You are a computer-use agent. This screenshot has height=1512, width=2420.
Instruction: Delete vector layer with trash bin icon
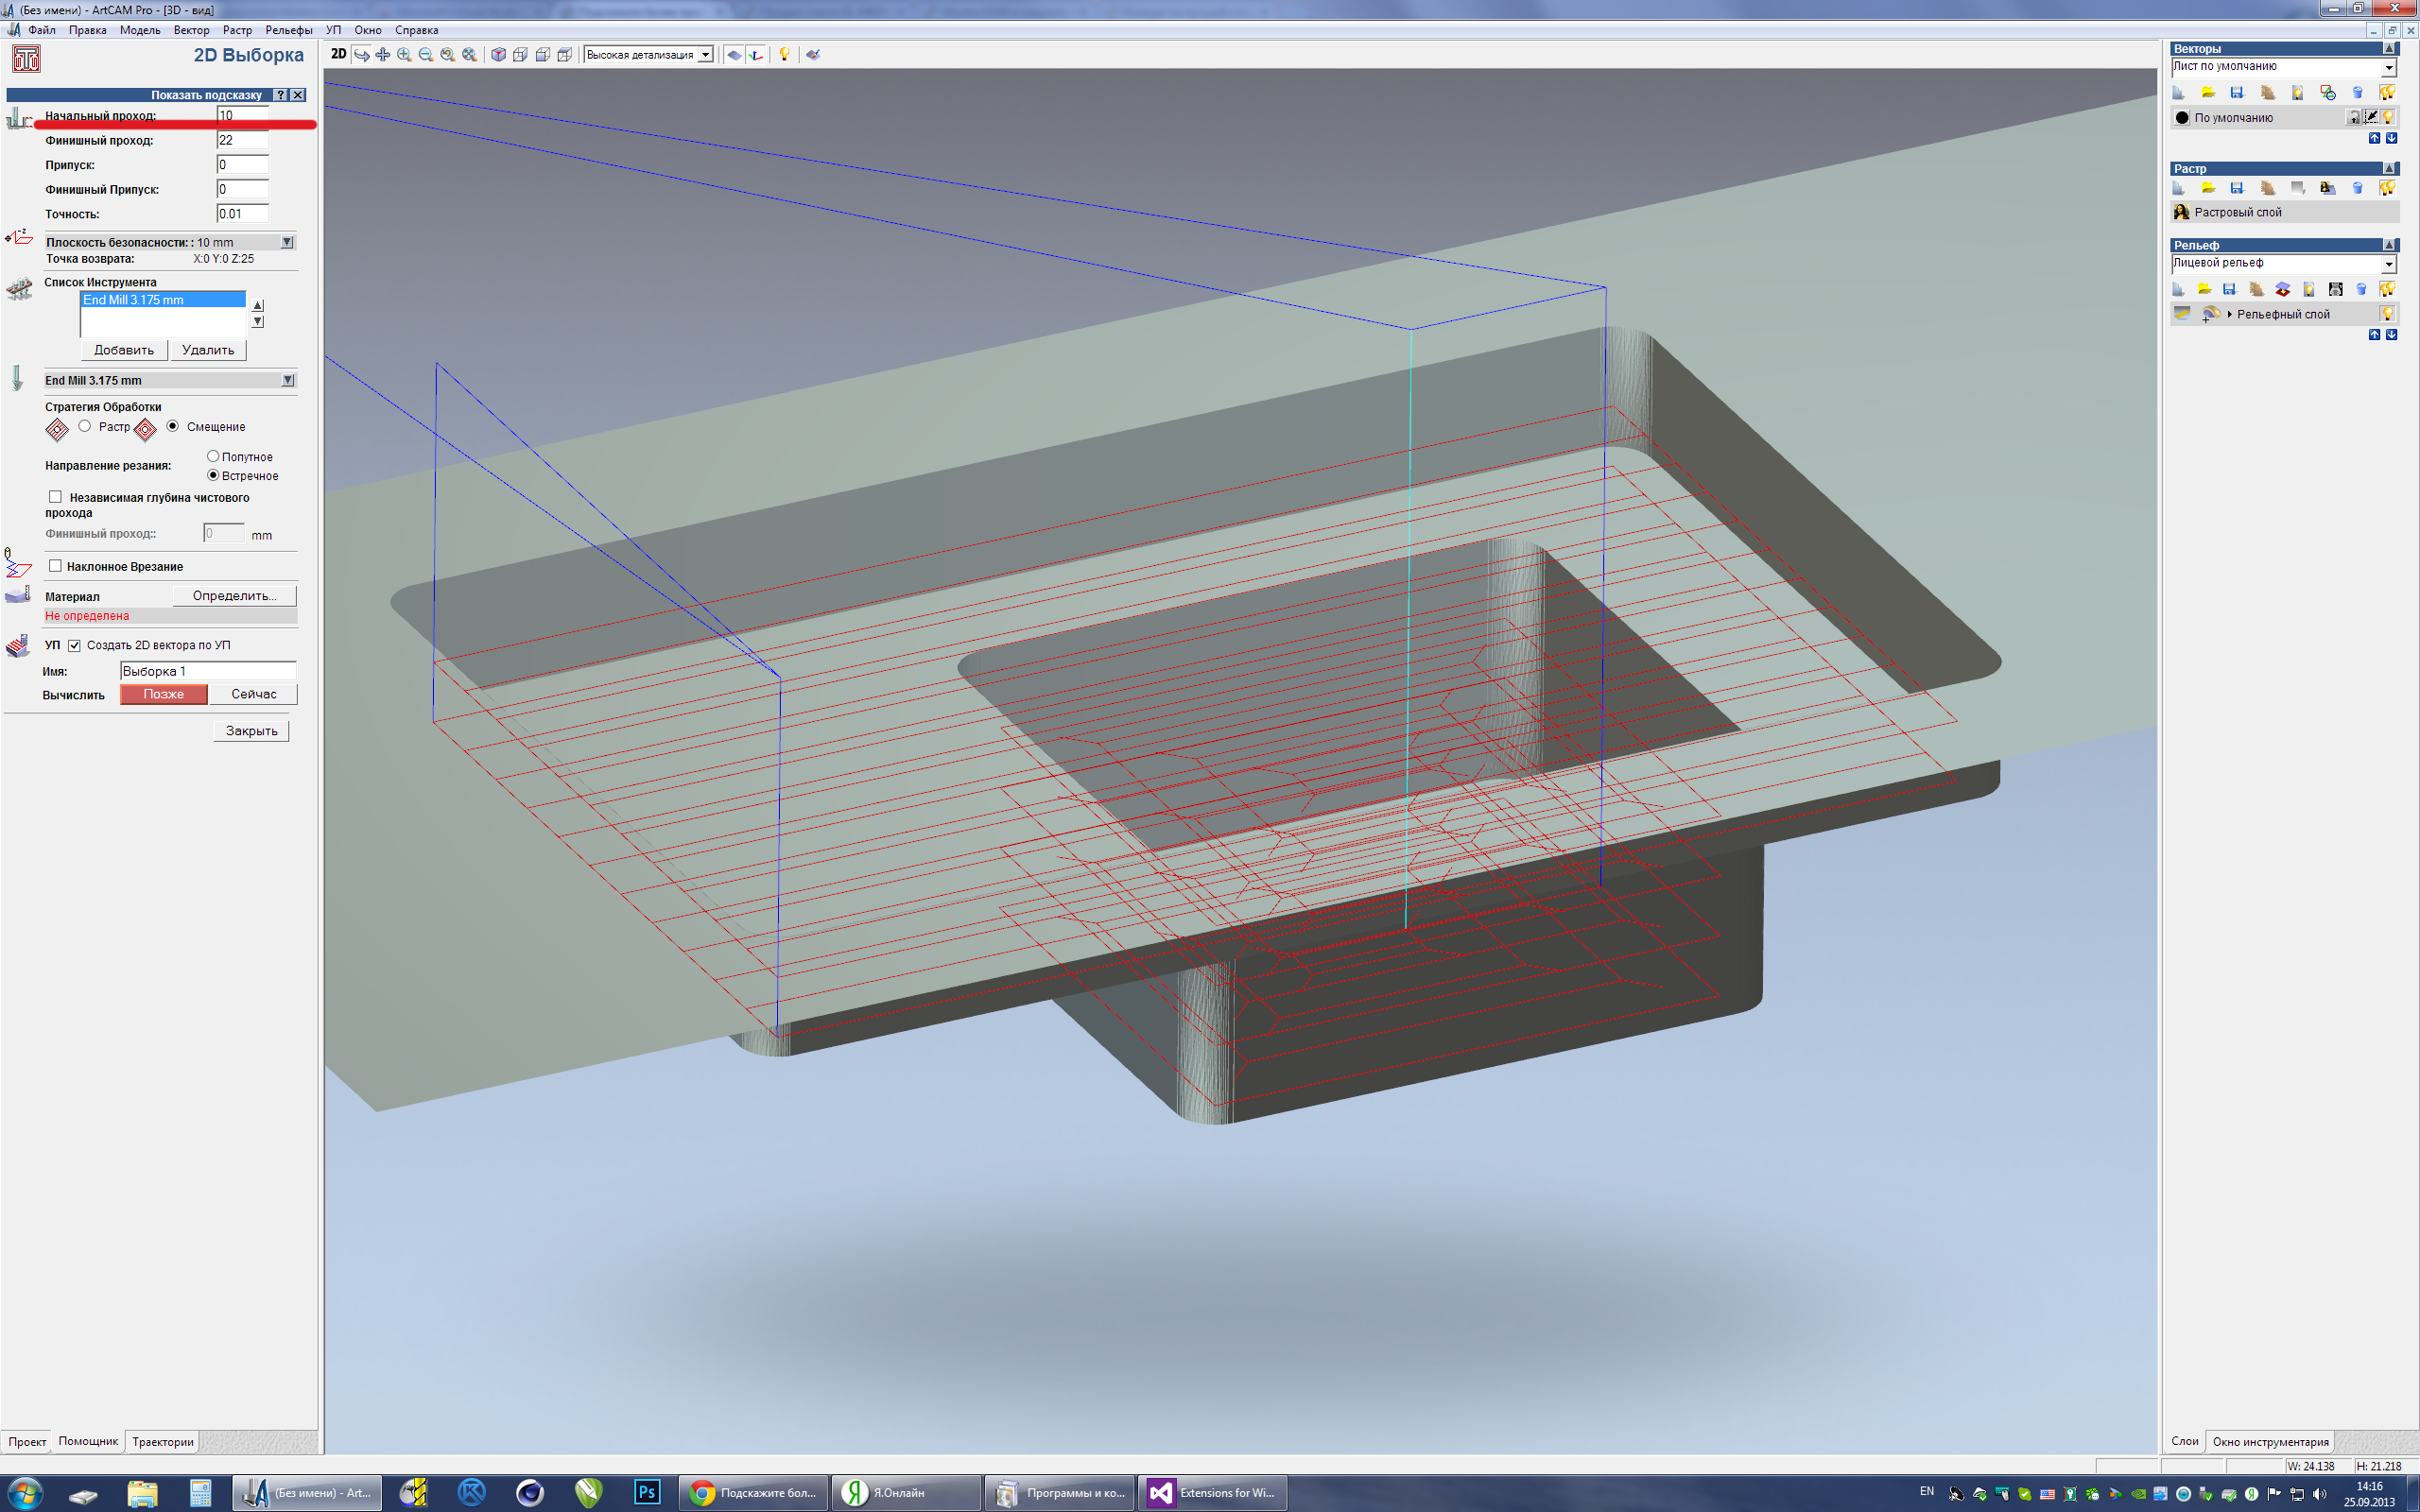tap(2357, 93)
